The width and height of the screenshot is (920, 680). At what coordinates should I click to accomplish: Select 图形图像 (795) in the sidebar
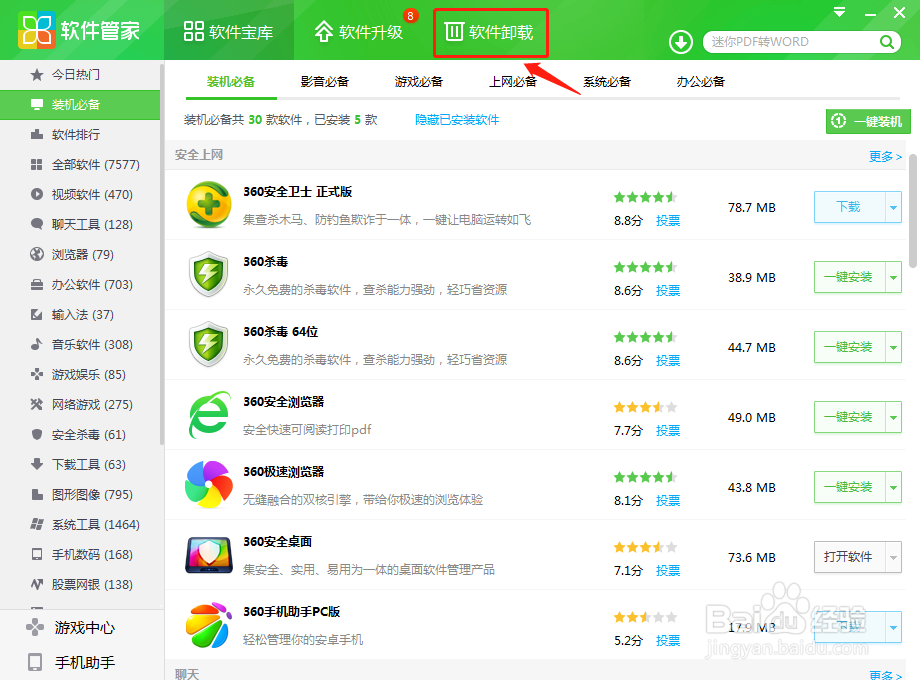point(80,495)
